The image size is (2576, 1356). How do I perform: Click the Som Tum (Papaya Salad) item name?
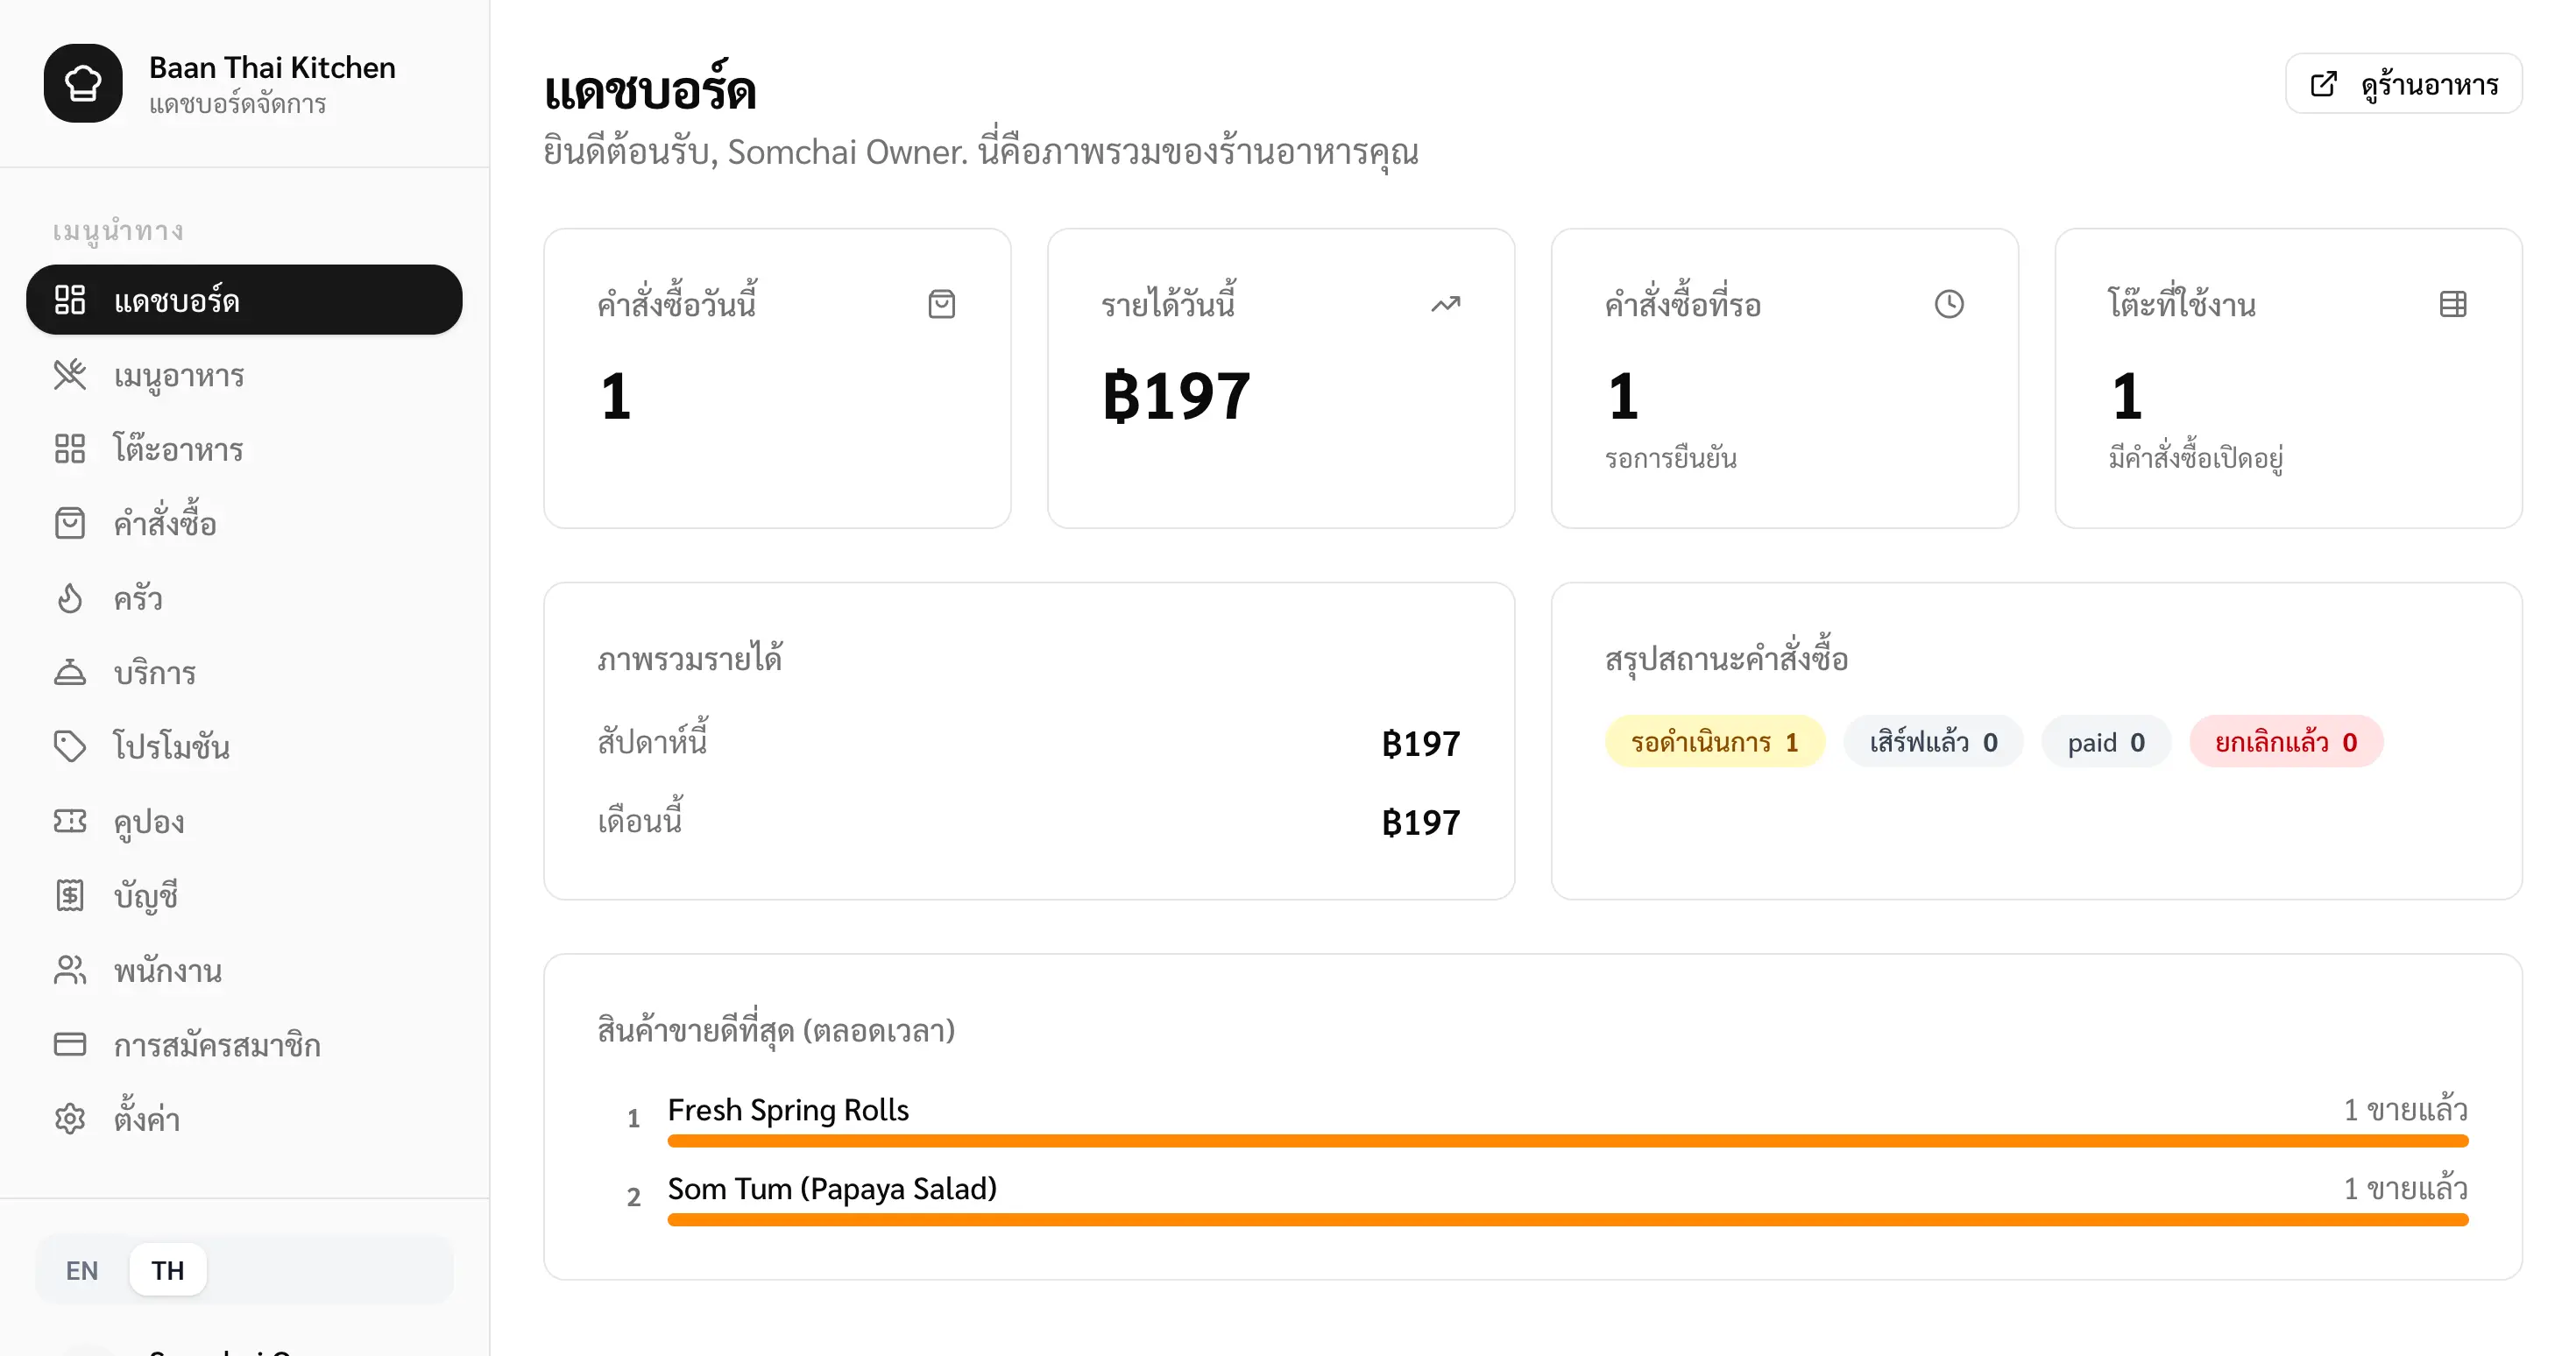coord(832,1189)
